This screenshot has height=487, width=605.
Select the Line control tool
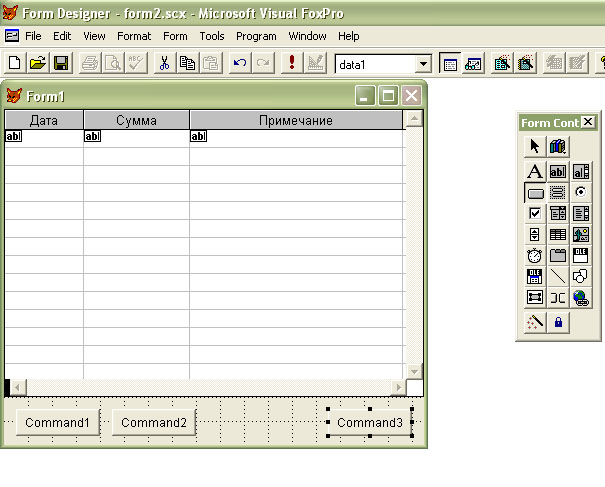[558, 276]
